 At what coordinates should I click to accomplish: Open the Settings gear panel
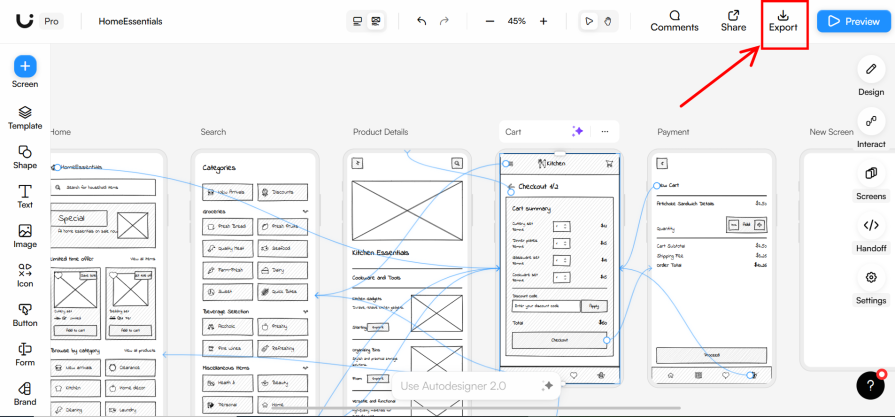click(x=871, y=282)
